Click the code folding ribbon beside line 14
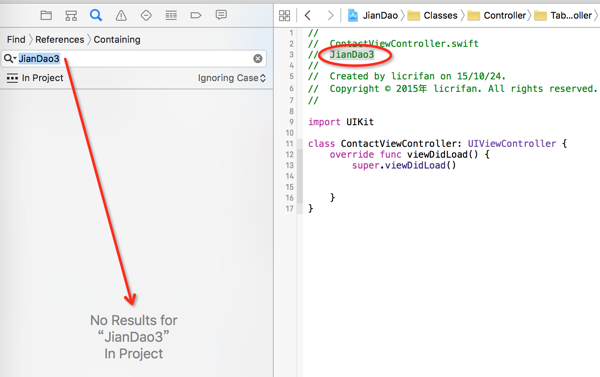 click(300, 176)
